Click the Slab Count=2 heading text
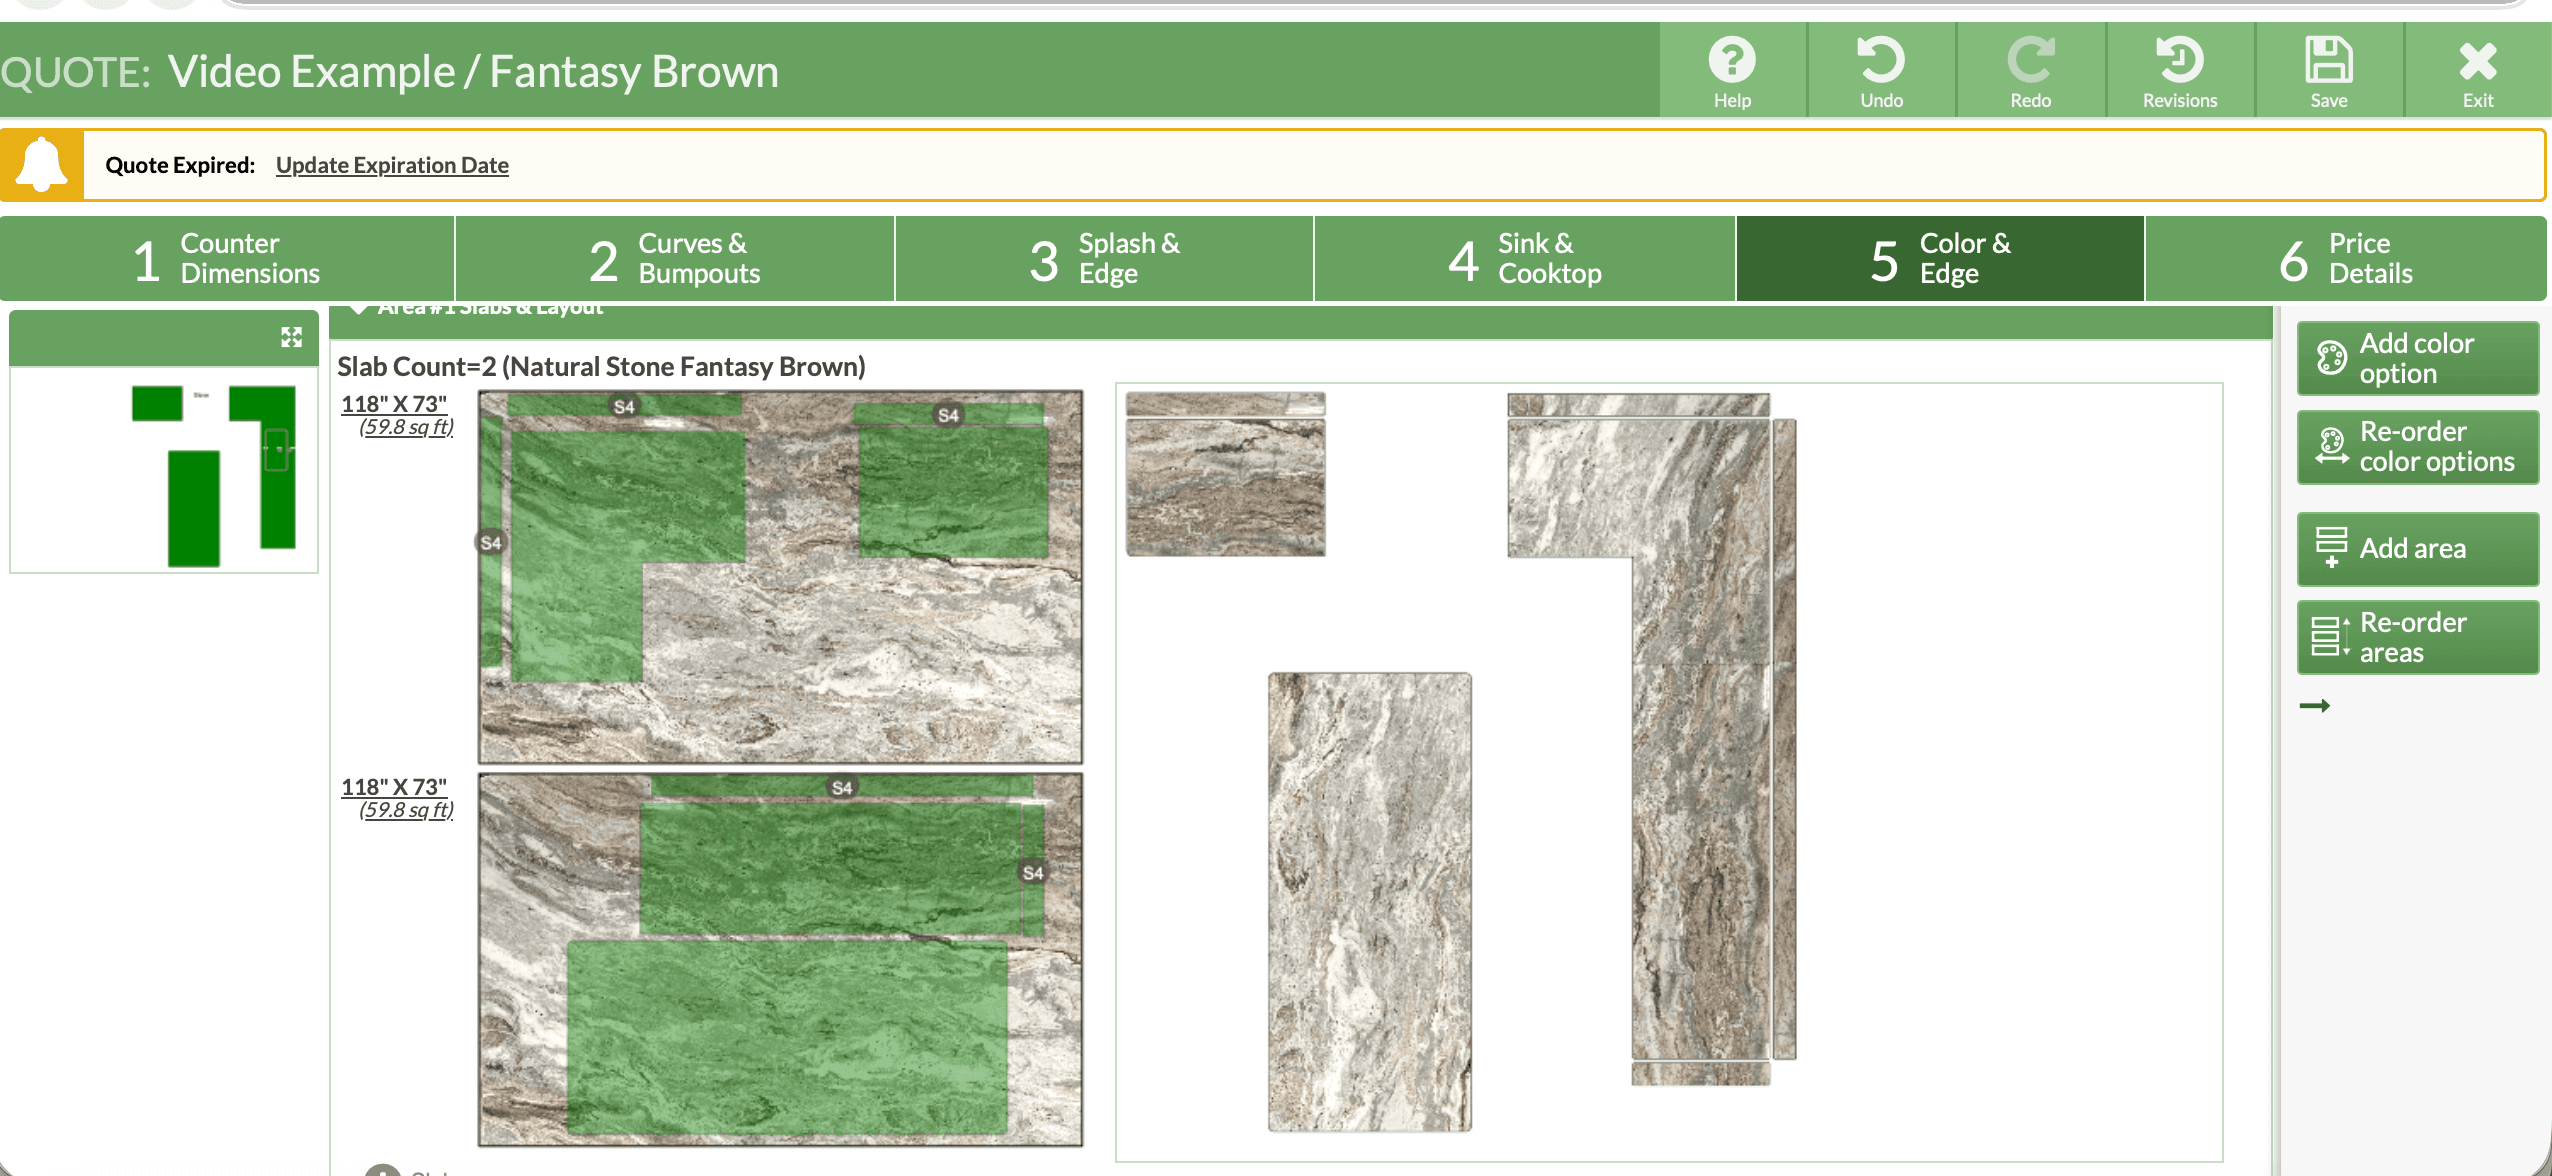 [601, 367]
